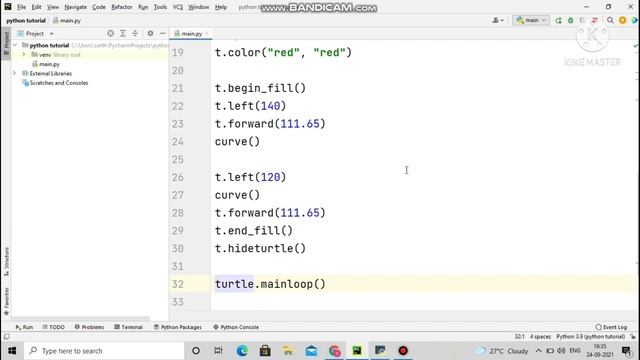Toggle the Project side tool tab
The width and height of the screenshot is (640, 360).
click(6, 43)
